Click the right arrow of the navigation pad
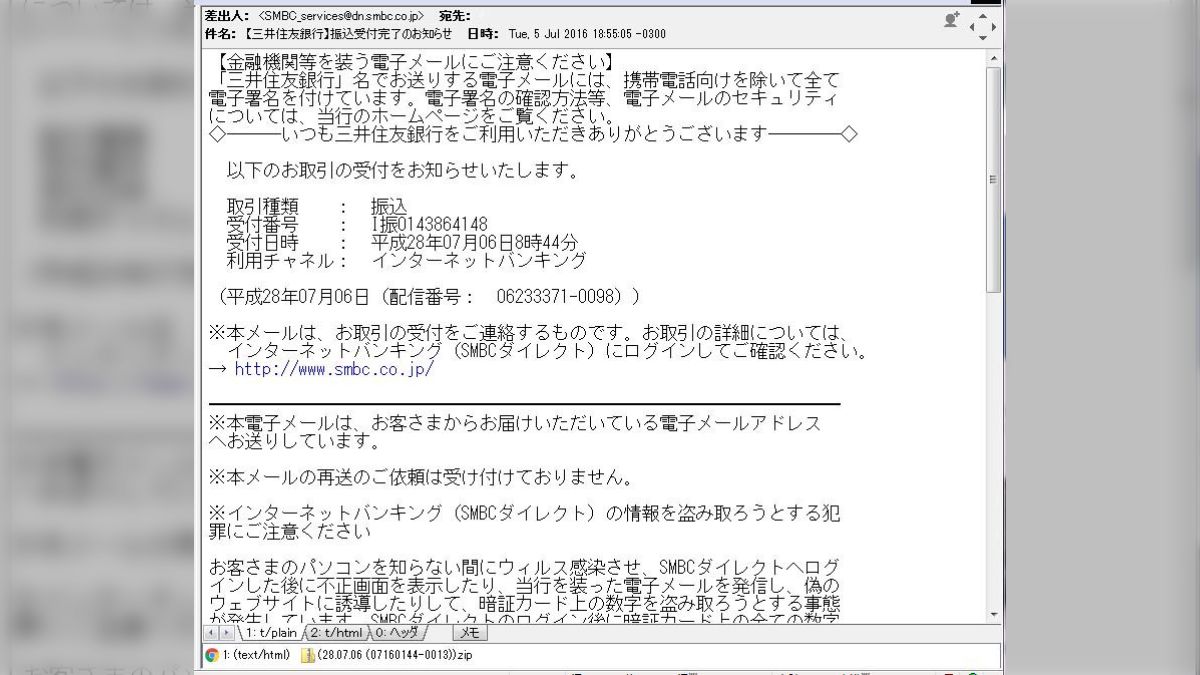Screen dimensions: 1200x675 tap(994, 26)
